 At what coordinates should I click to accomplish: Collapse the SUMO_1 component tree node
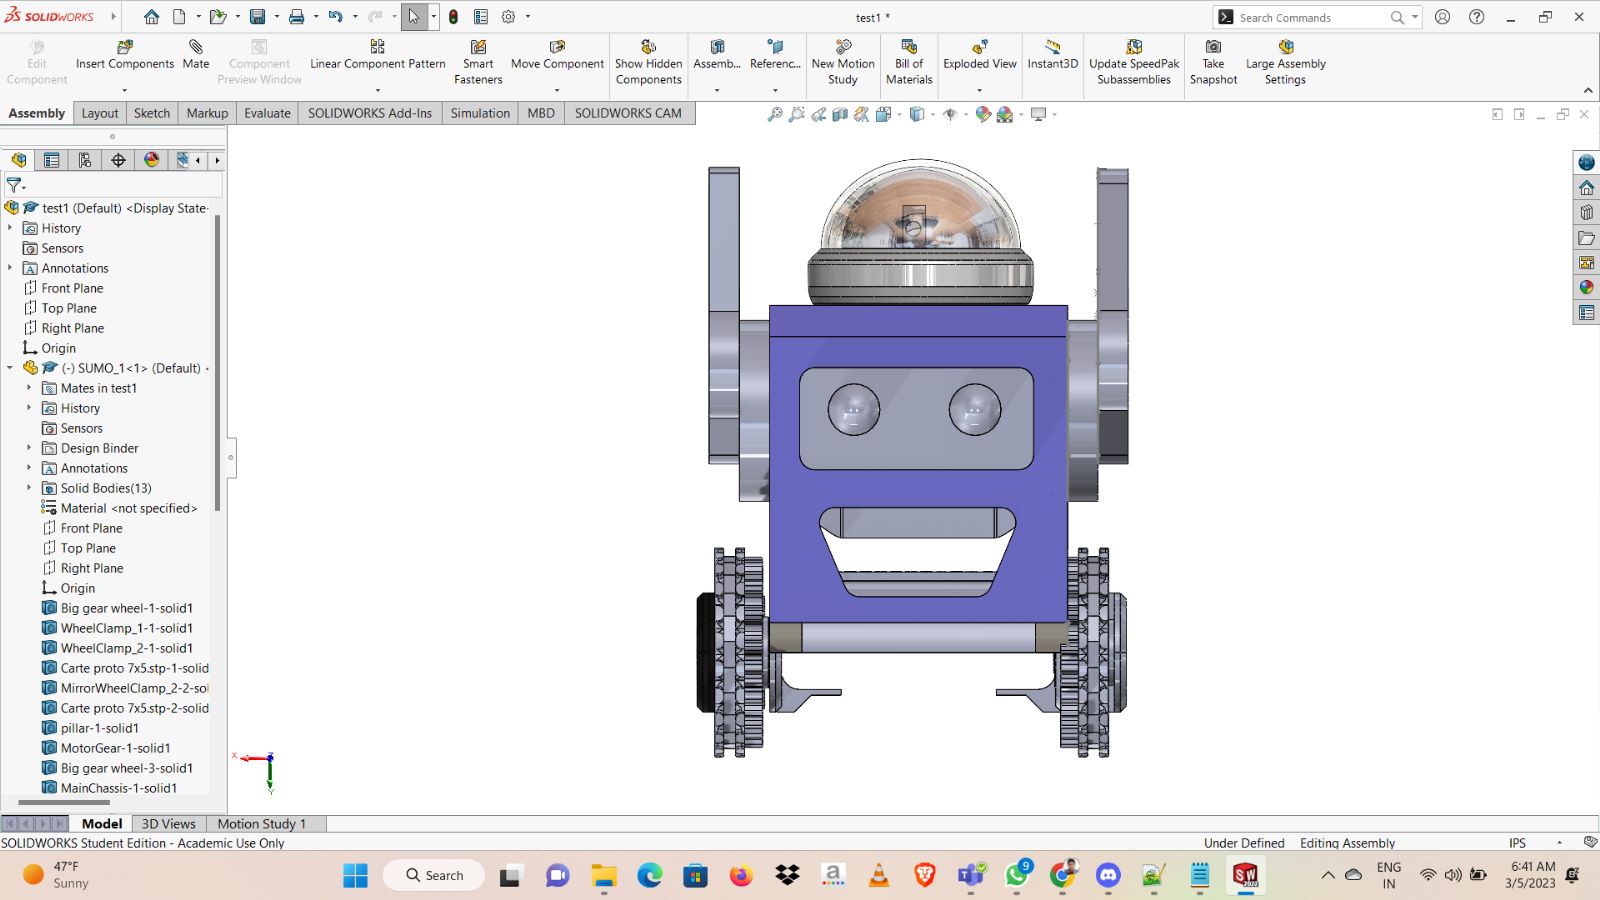click(x=10, y=368)
